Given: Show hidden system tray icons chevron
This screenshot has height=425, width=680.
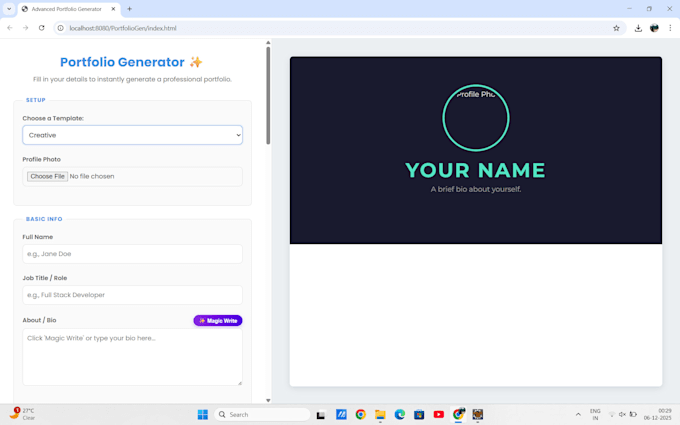Looking at the screenshot, I should (578, 415).
